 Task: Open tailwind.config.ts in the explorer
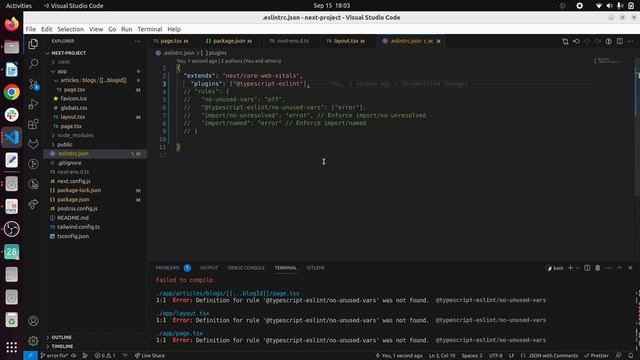click(x=78, y=227)
